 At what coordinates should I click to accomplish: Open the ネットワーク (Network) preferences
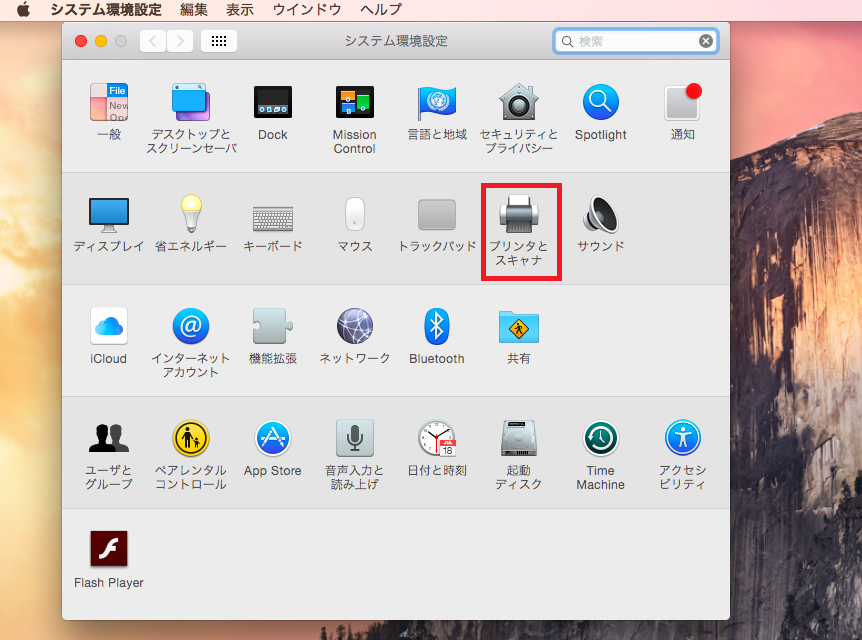pos(354,326)
